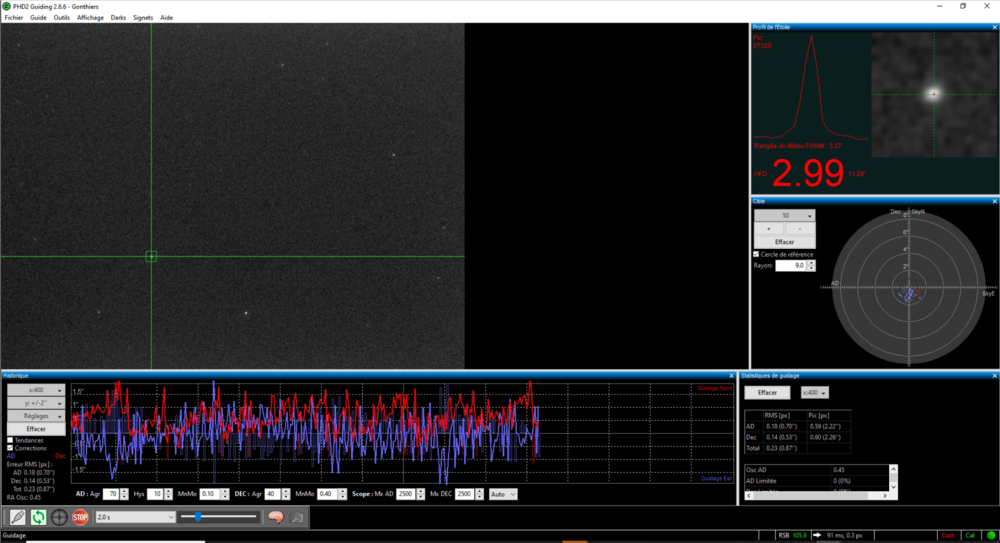Open the y: +/-2" scale dropdown
Screen dimensions: 1000x543
pos(36,403)
